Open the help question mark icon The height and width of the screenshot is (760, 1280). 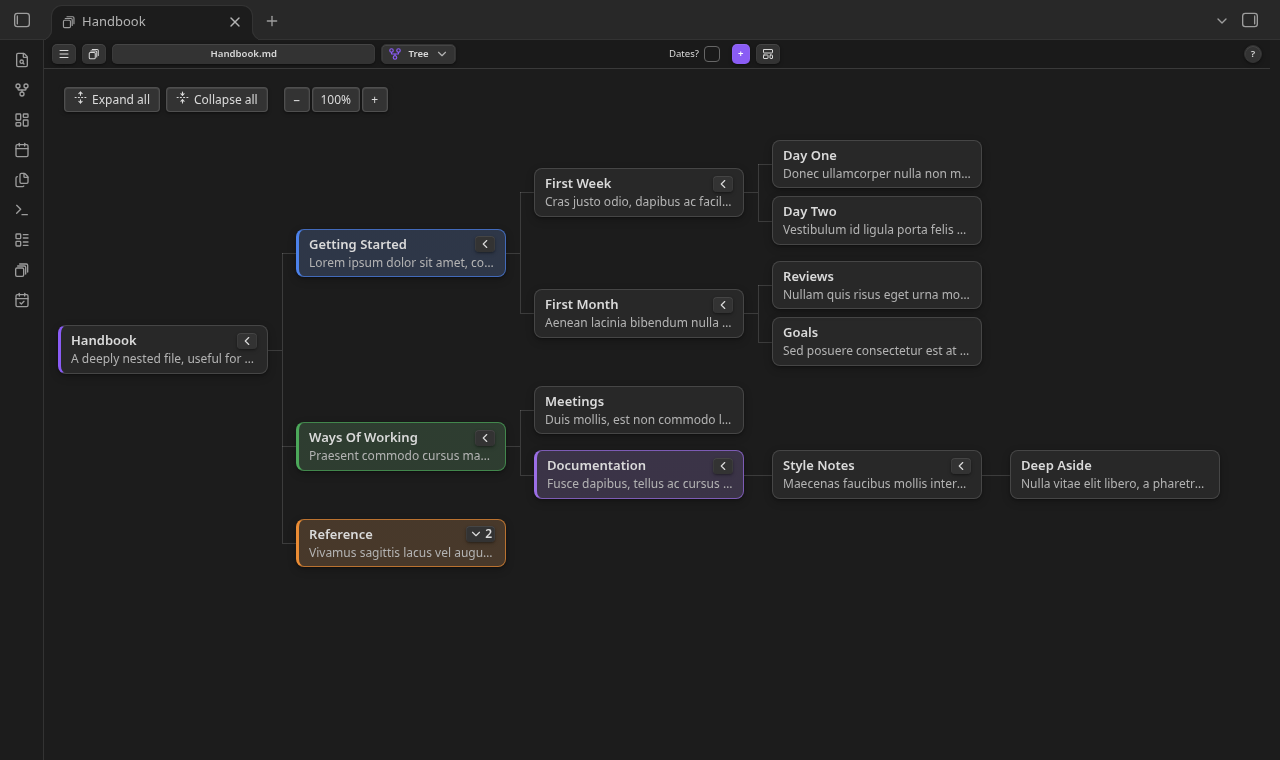click(x=1253, y=54)
